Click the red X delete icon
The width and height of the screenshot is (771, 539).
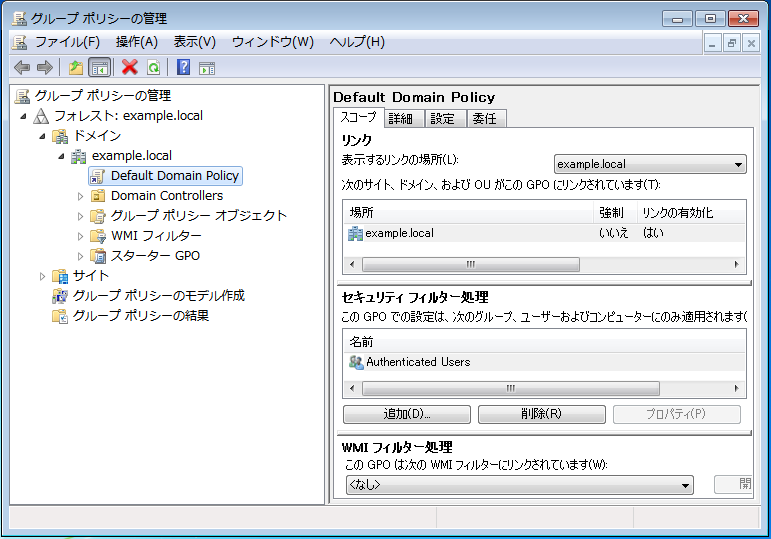tap(130, 67)
